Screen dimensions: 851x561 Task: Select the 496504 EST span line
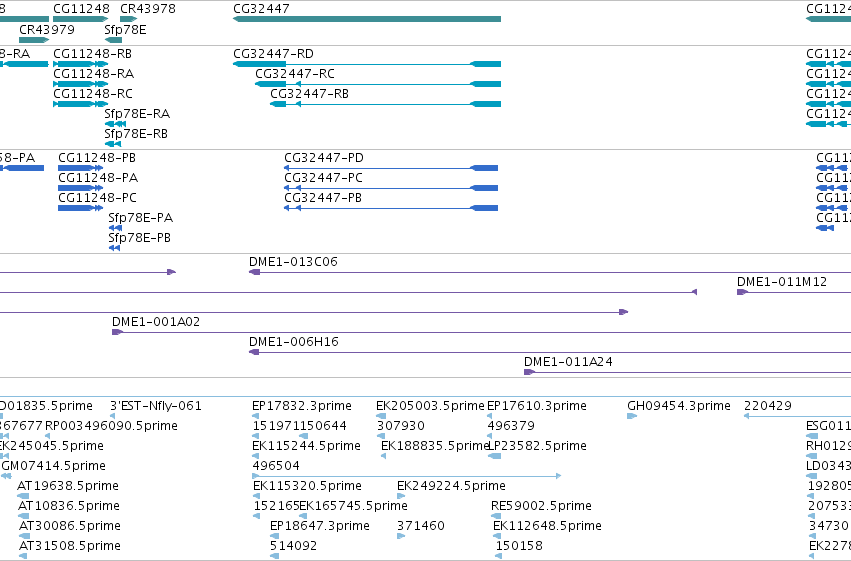click(x=407, y=476)
